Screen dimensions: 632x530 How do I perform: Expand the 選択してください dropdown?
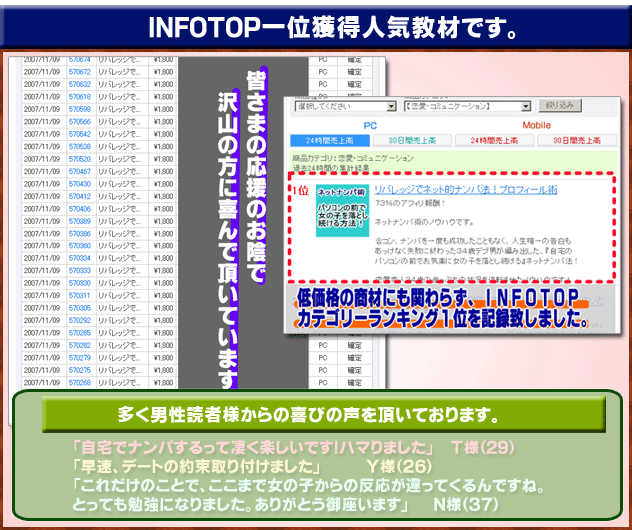pyautogui.click(x=345, y=106)
